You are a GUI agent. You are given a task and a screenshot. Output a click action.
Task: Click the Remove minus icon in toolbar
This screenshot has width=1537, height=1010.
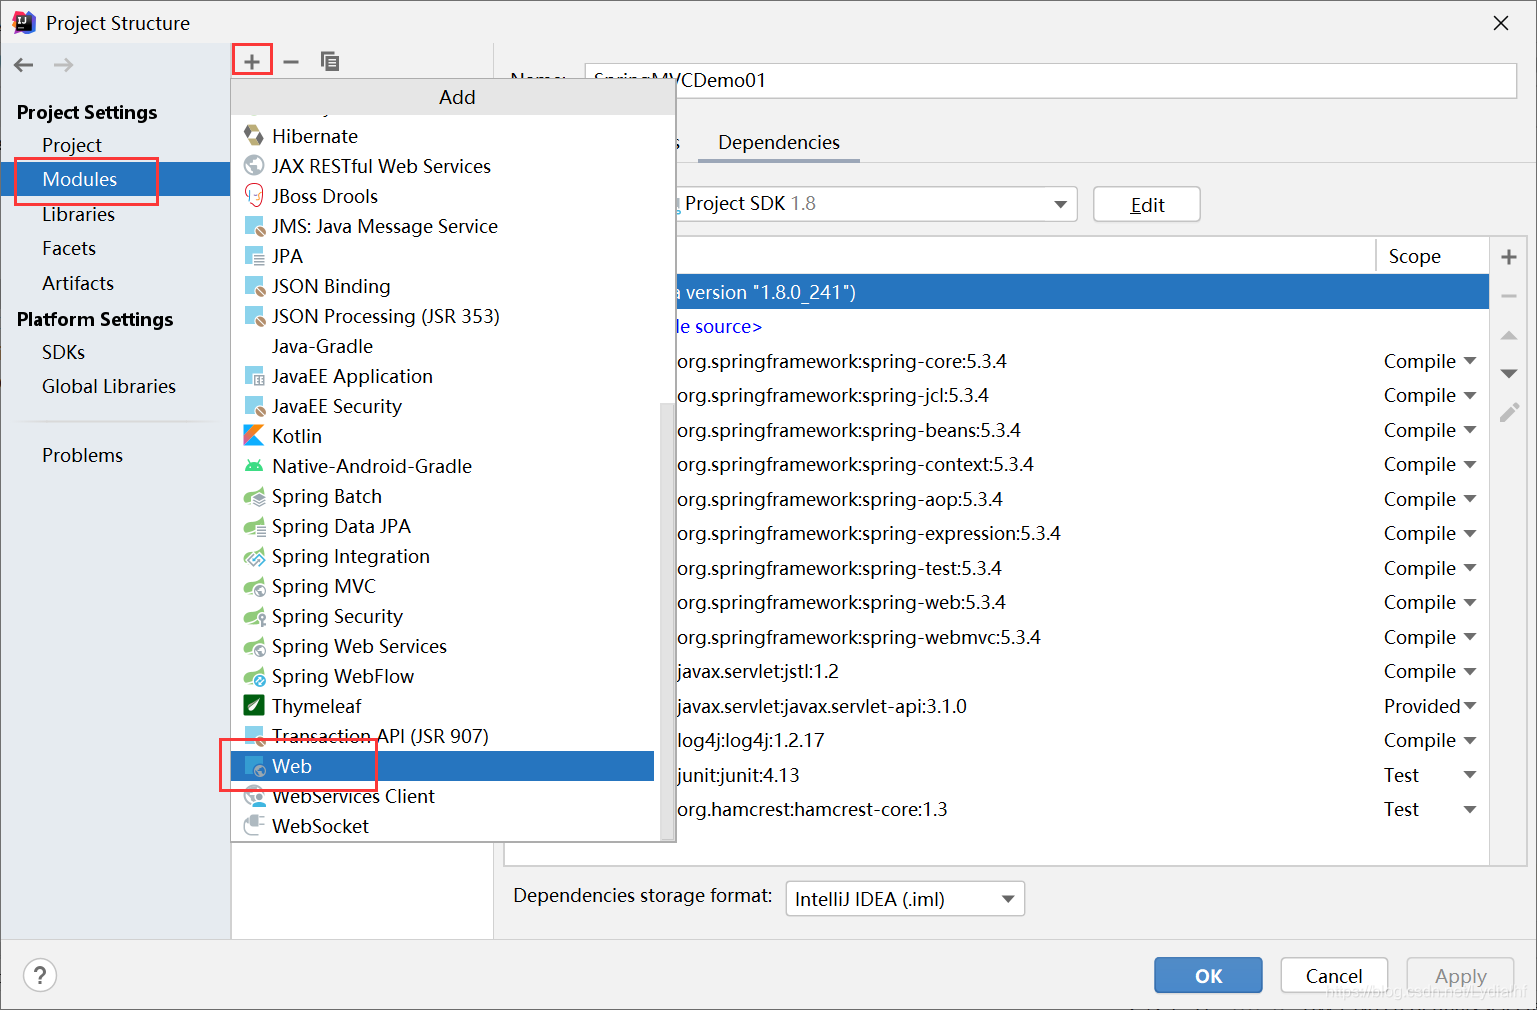(x=291, y=61)
